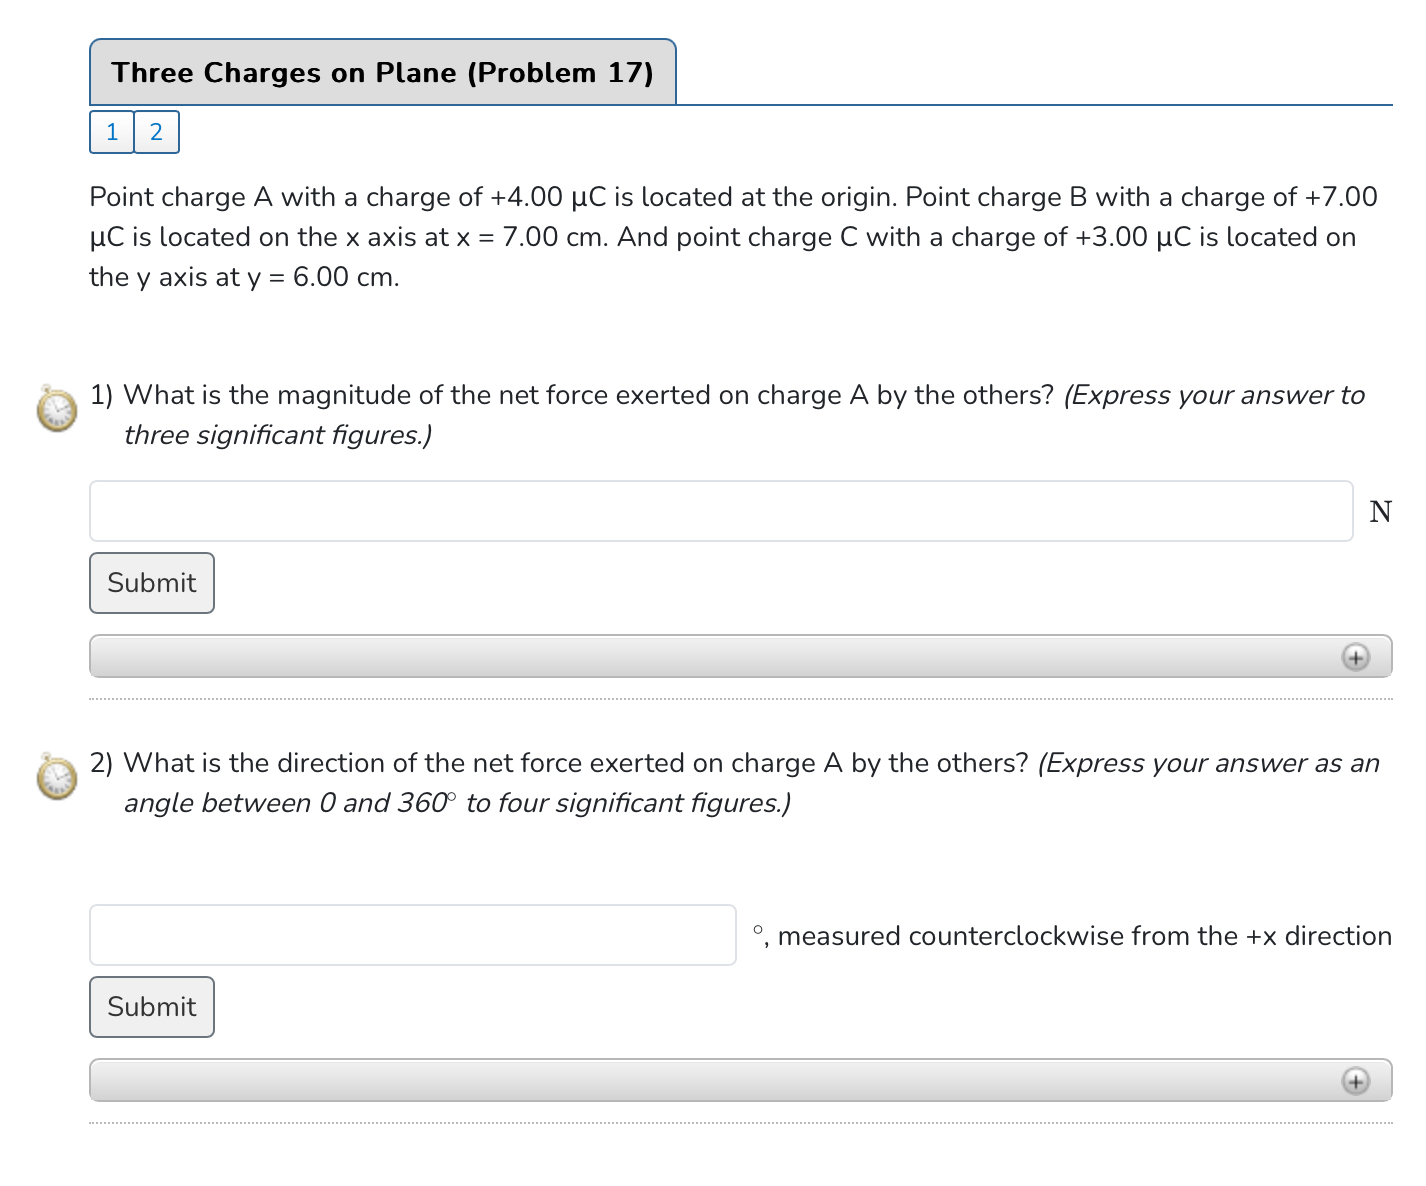The width and height of the screenshot is (1426, 1186).
Task: Click the circular plus control on the upper gray bar
Action: tap(1356, 657)
